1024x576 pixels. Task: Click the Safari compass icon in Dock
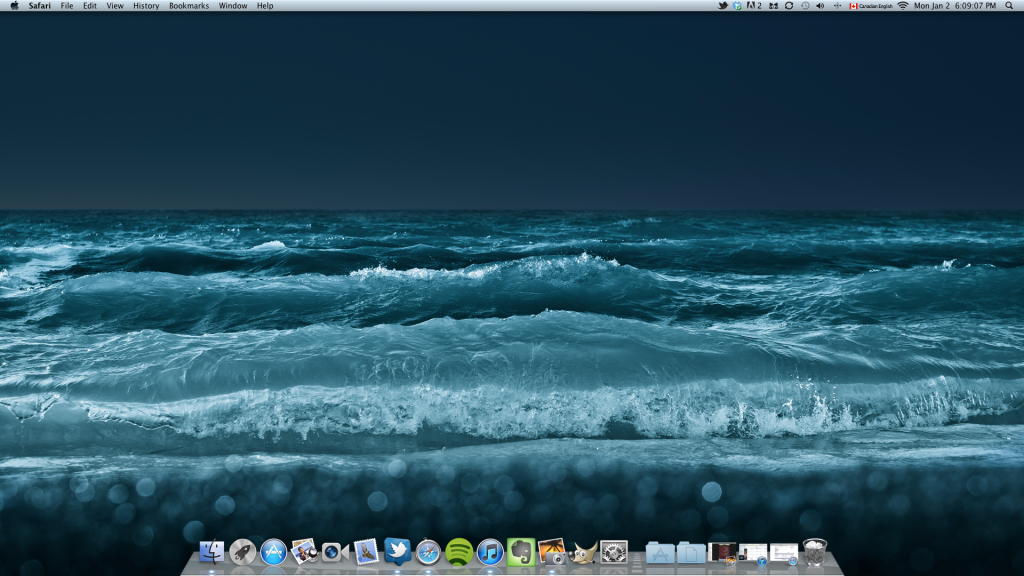click(428, 552)
